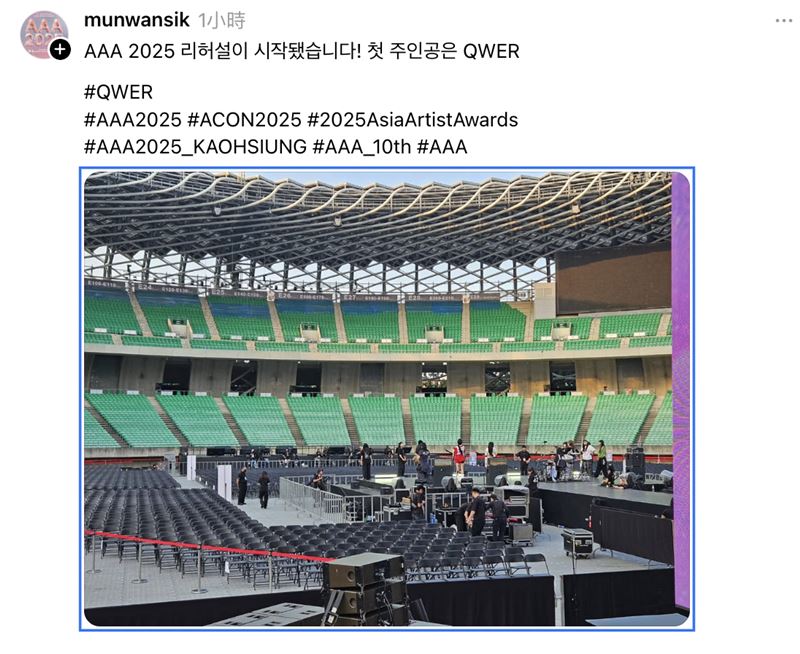Open the post's 1小時 timestamp
The width and height of the screenshot is (800, 654).
coord(221,20)
